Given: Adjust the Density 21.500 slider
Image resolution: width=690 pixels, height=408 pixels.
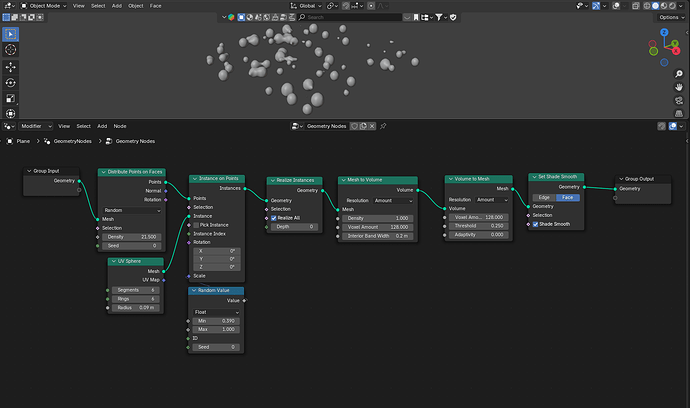Looking at the screenshot, I should click(x=132, y=237).
